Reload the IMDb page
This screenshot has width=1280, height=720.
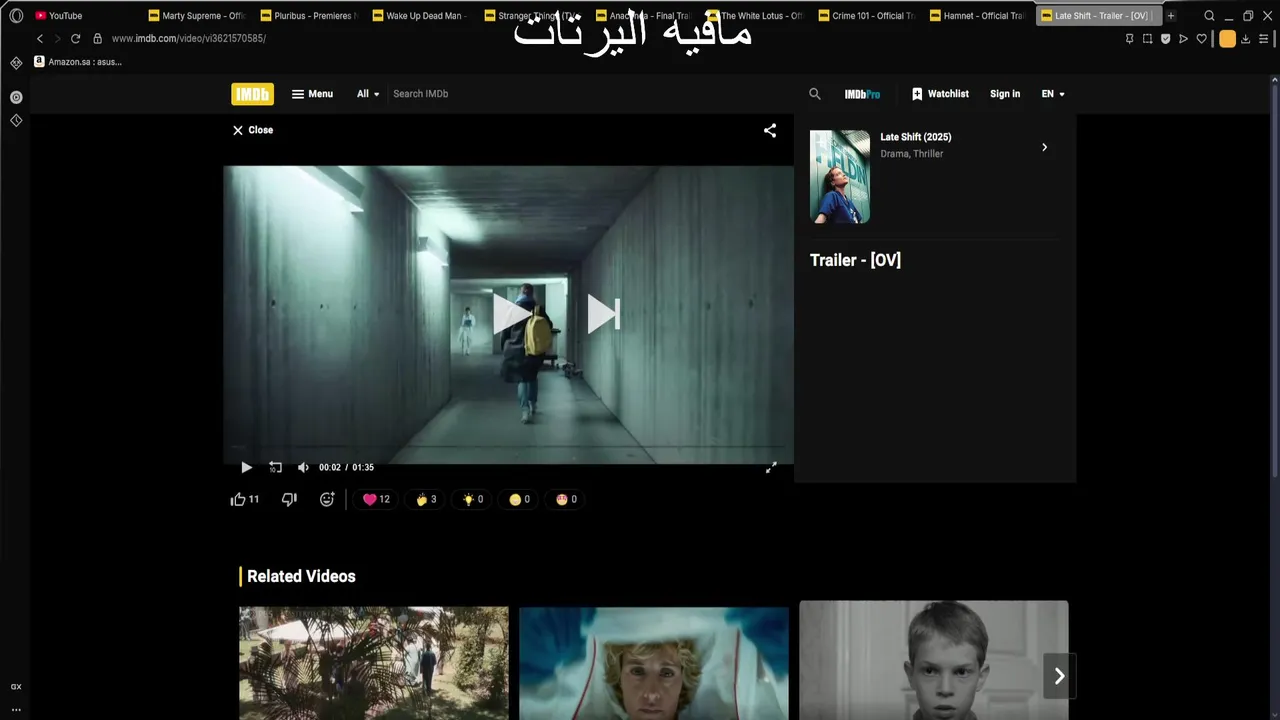[x=75, y=38]
